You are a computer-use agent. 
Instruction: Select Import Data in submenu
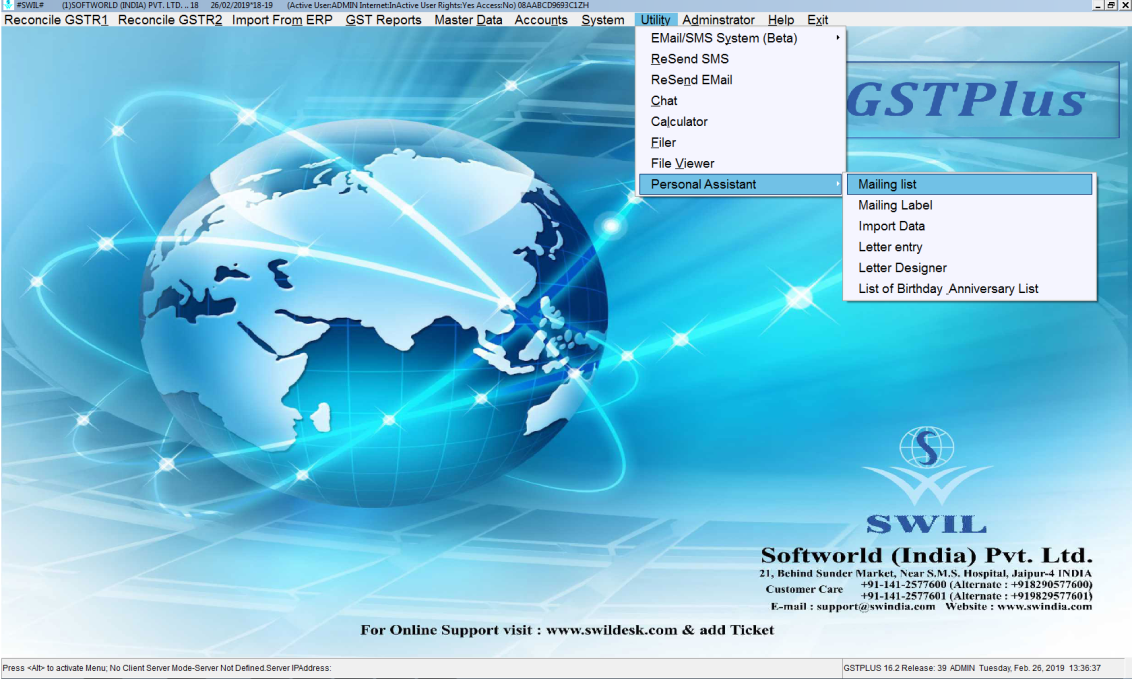tap(970, 227)
